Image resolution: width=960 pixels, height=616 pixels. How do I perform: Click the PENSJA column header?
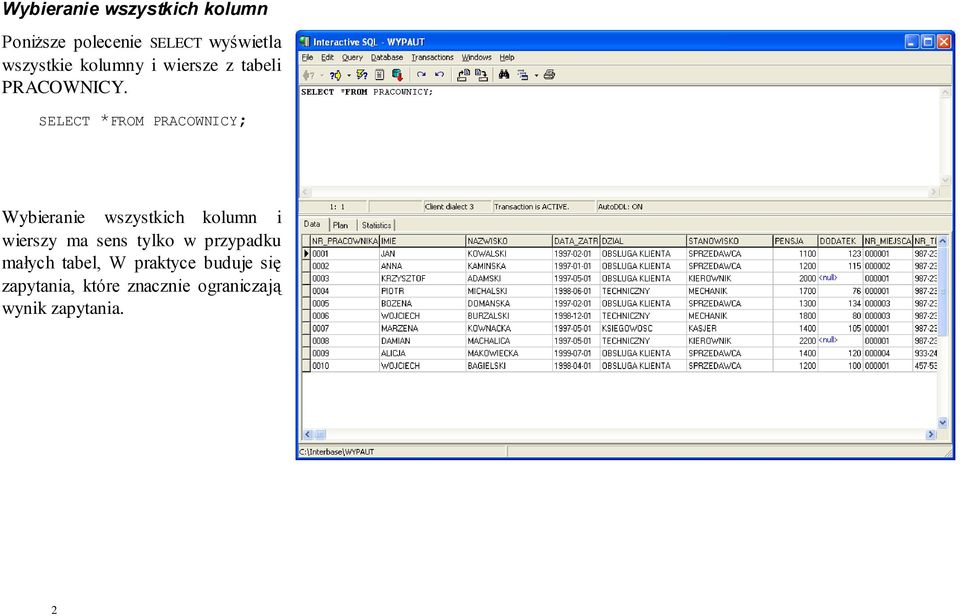pos(795,241)
